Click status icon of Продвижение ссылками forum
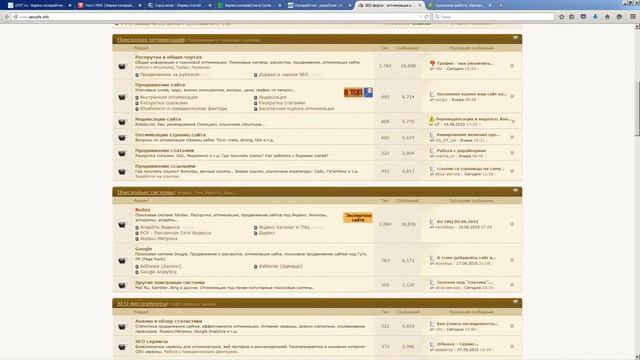Viewport: 640px width, 360px height. [x=122, y=171]
